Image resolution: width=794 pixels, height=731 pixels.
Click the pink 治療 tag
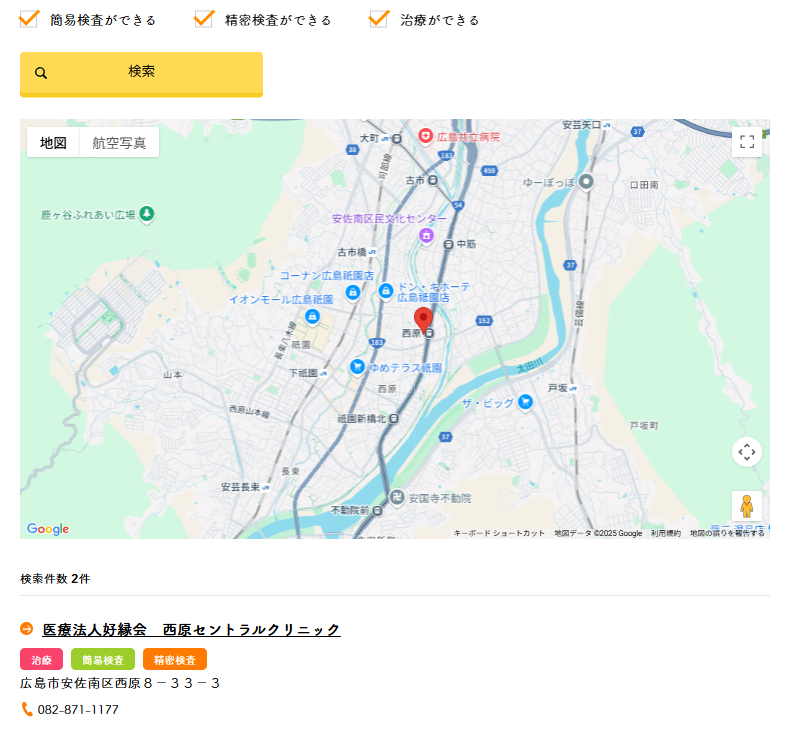tap(42, 660)
